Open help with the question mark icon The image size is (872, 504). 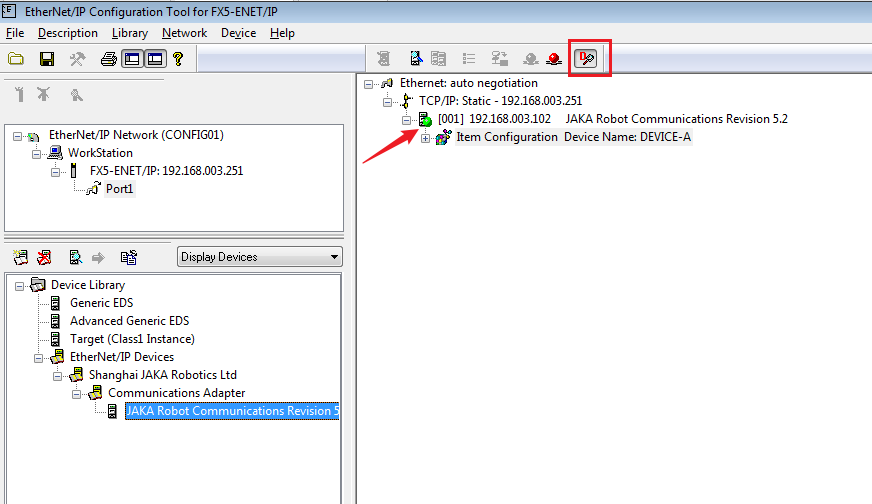tap(179, 59)
